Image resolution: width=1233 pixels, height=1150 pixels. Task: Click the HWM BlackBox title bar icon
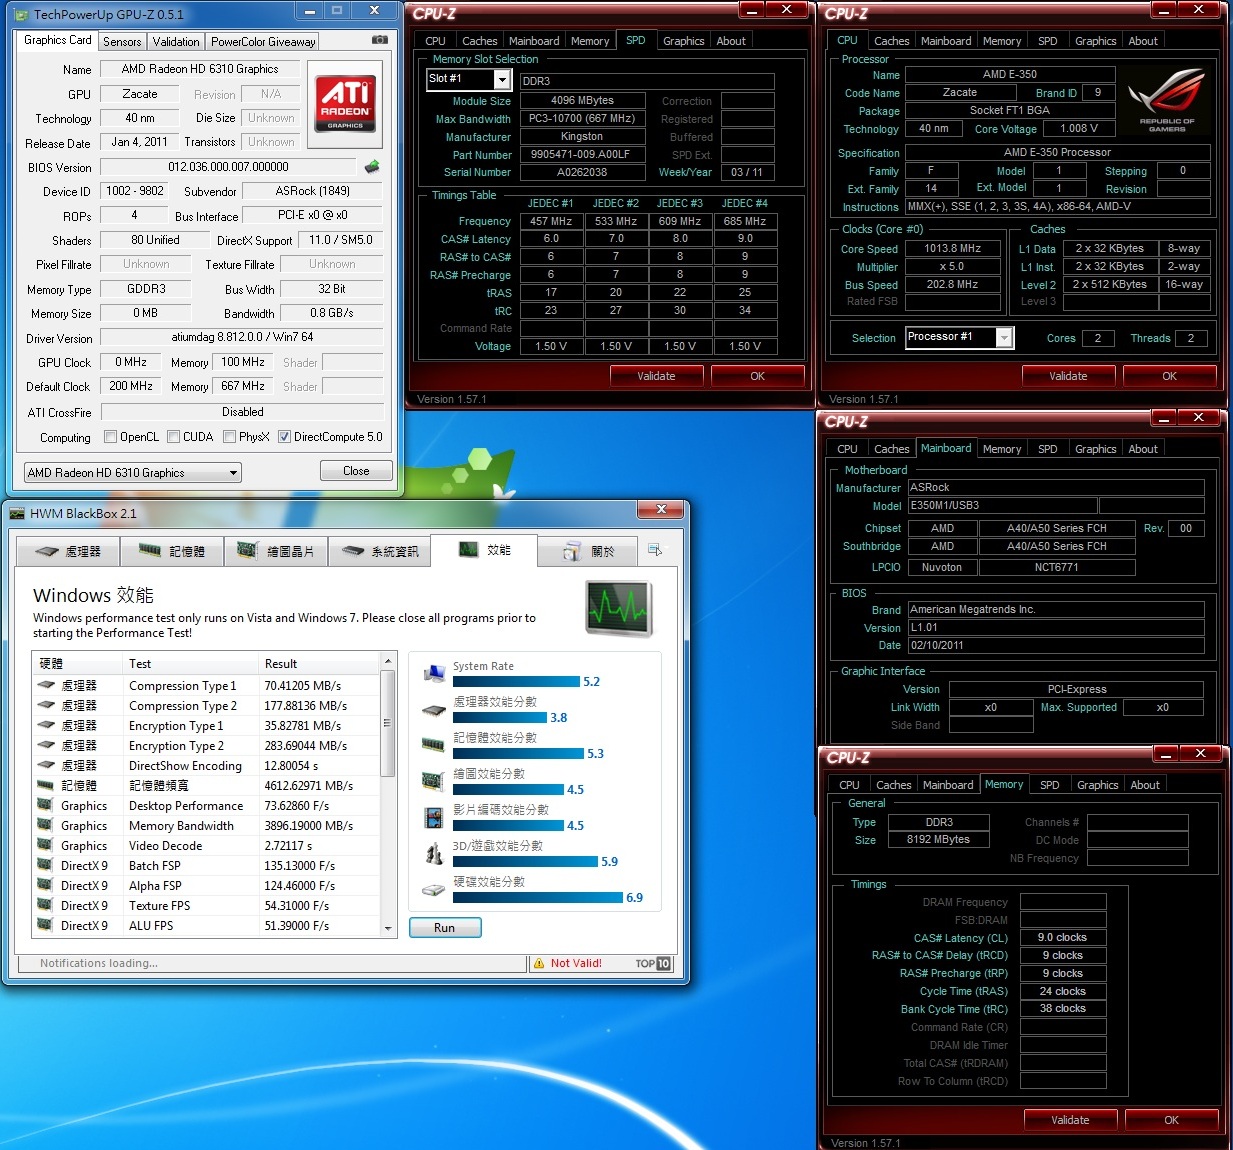pyautogui.click(x=17, y=514)
